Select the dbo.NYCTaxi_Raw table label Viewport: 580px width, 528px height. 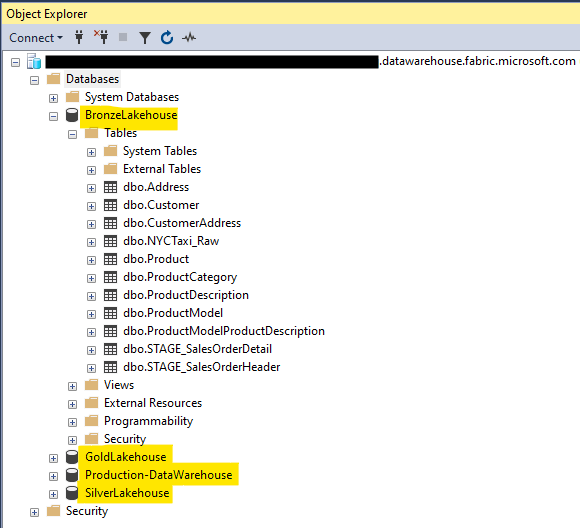(171, 241)
